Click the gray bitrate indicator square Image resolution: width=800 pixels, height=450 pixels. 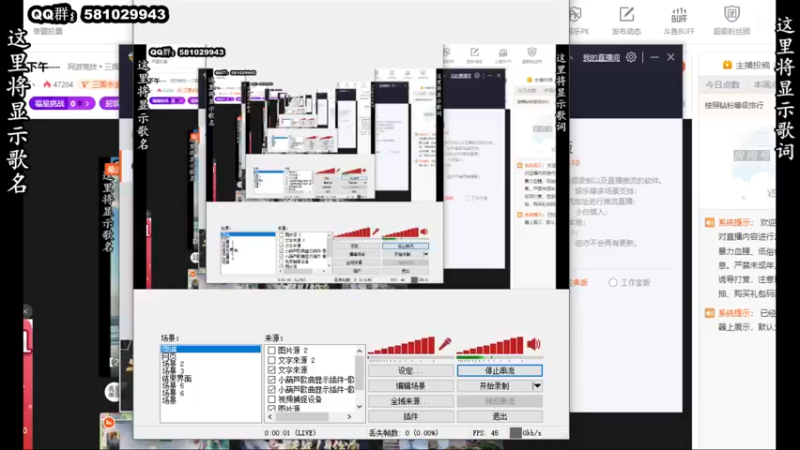pyautogui.click(x=515, y=433)
